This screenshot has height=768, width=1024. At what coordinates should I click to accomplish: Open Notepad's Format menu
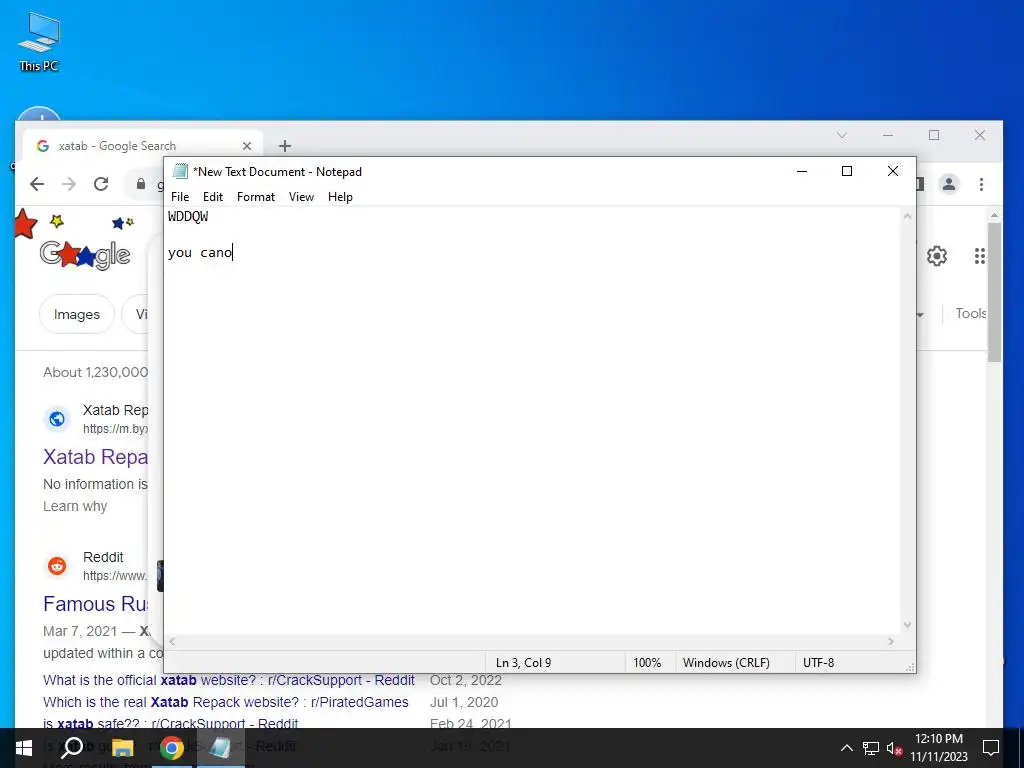255,197
